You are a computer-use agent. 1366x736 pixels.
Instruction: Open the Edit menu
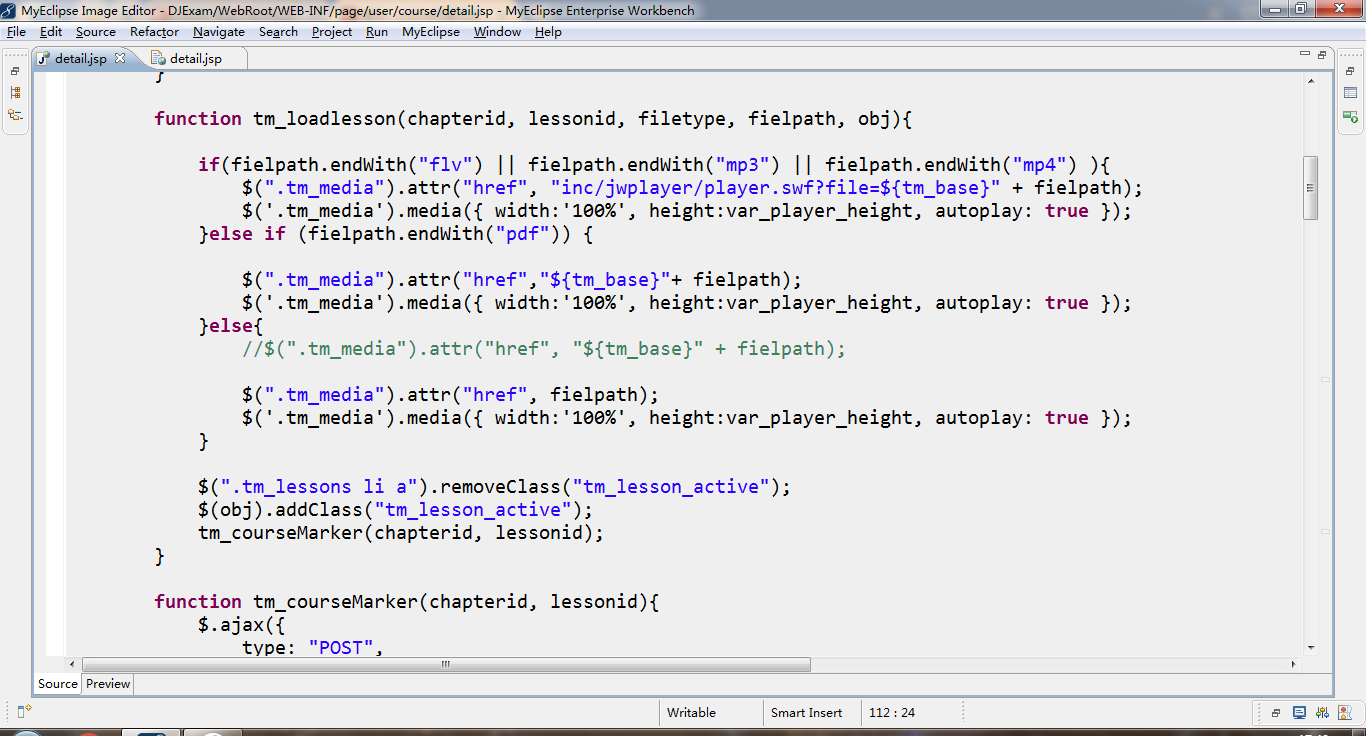point(51,32)
